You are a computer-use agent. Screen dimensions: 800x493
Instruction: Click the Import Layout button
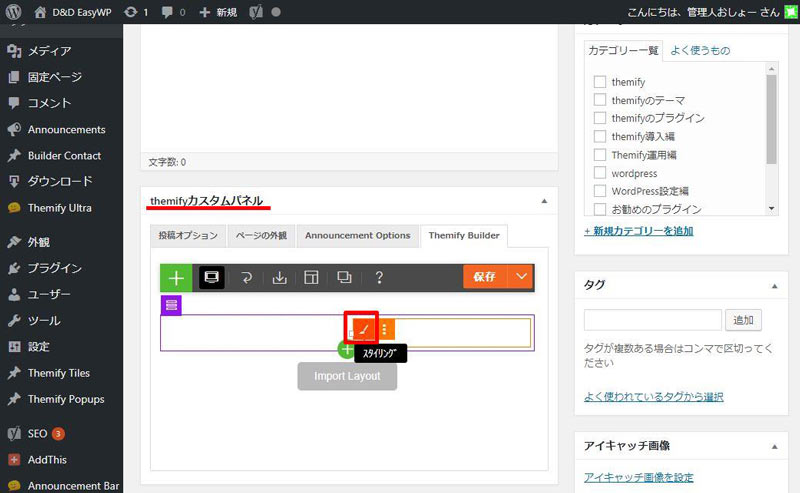pyautogui.click(x=347, y=376)
